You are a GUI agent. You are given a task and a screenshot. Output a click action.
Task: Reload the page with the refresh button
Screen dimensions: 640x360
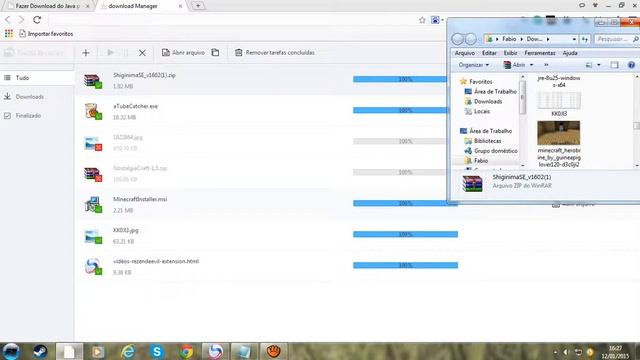(x=37, y=20)
